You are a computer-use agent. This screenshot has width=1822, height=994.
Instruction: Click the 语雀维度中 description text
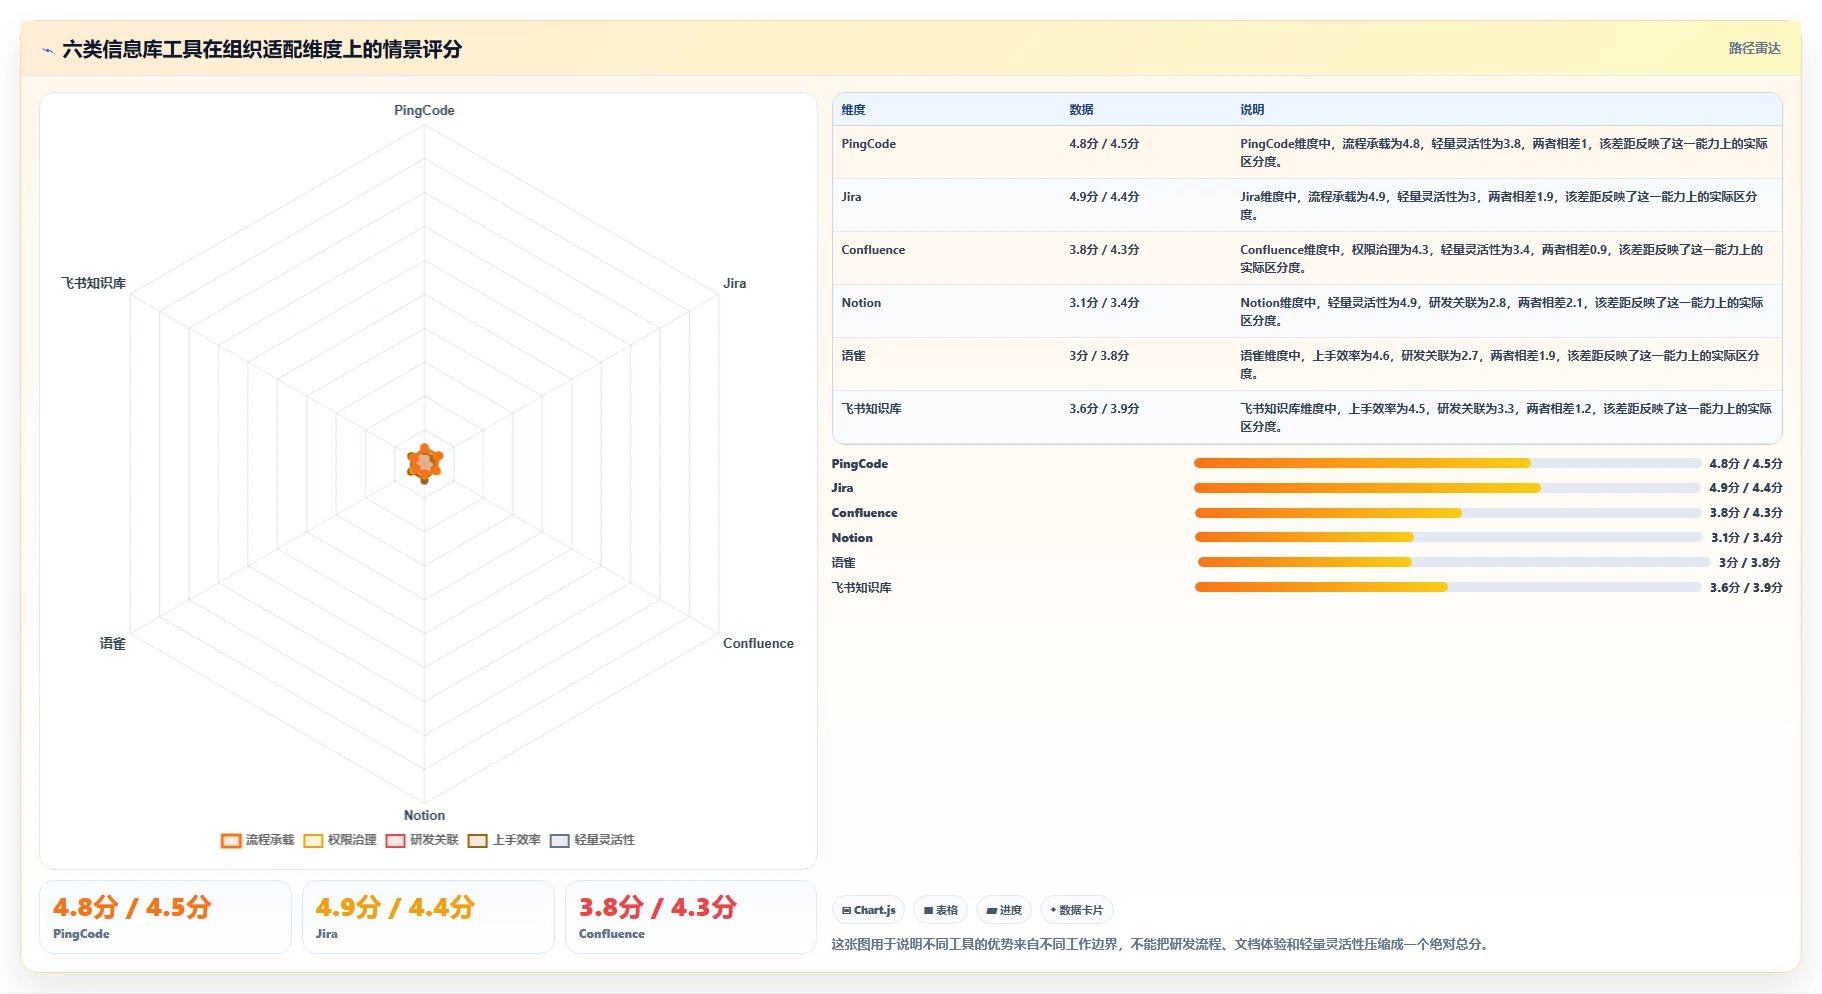click(1500, 365)
